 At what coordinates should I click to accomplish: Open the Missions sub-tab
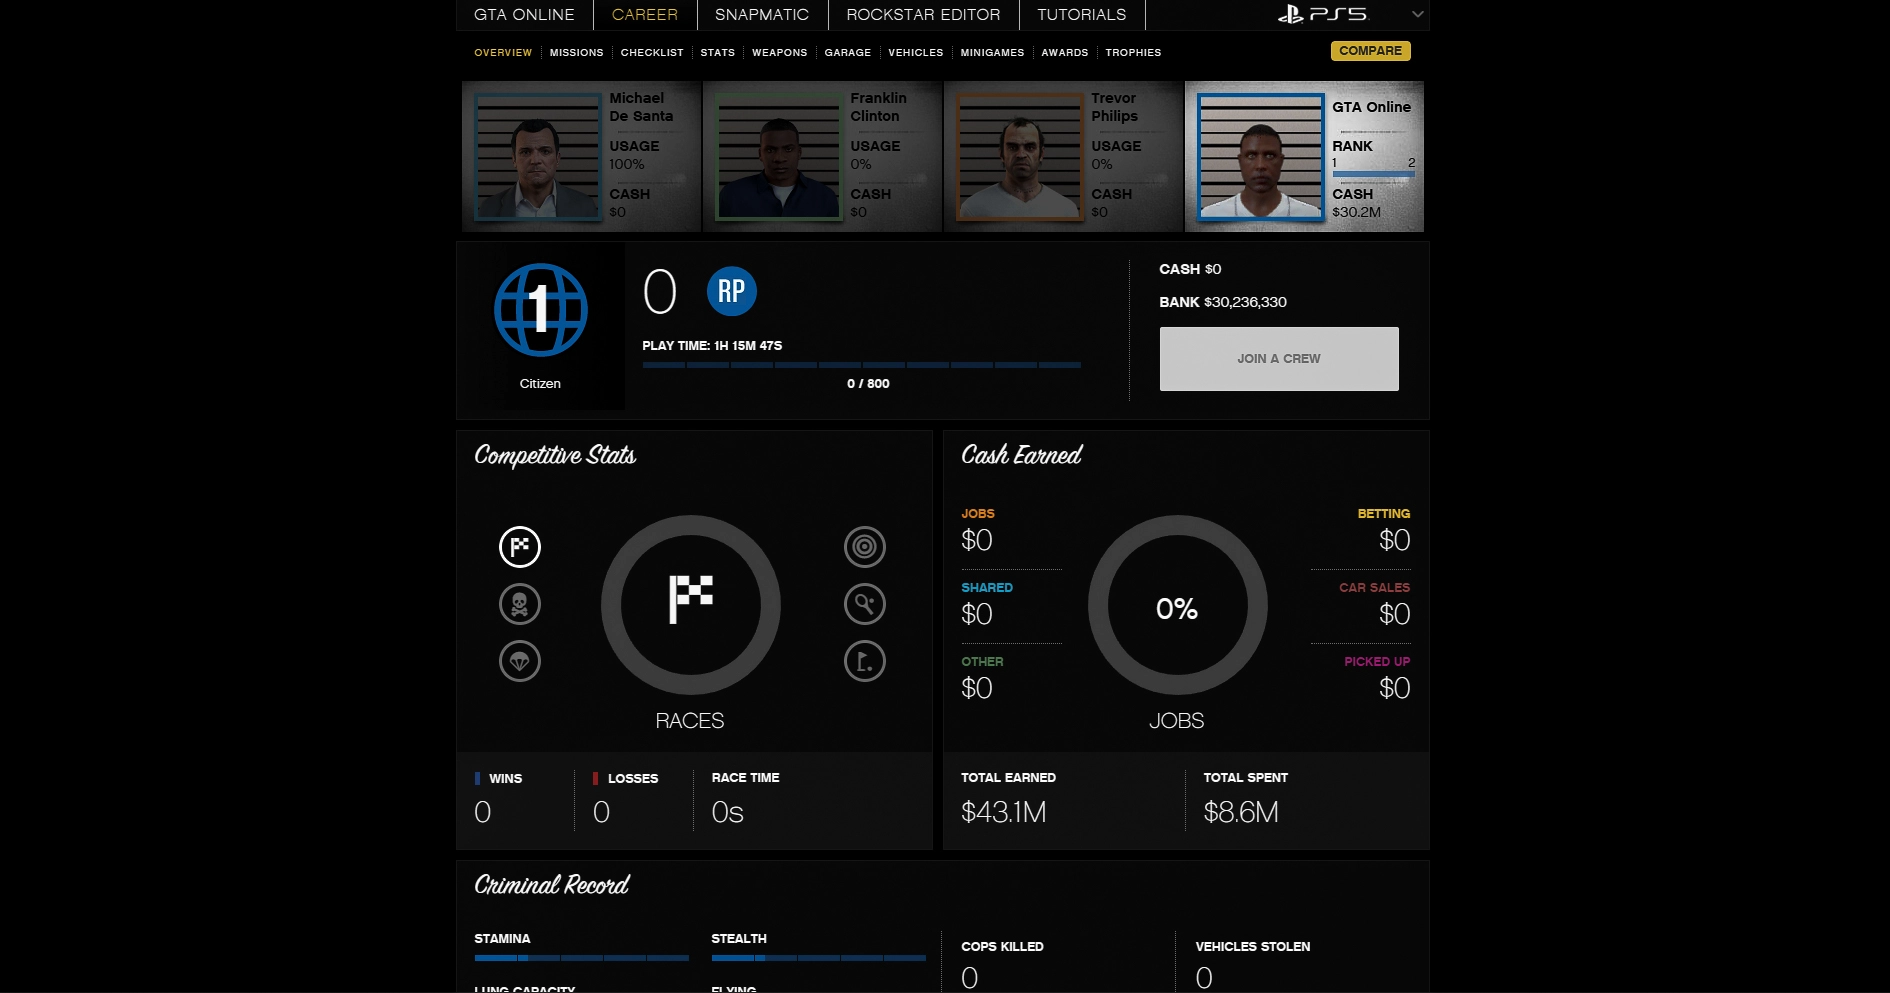tap(577, 53)
